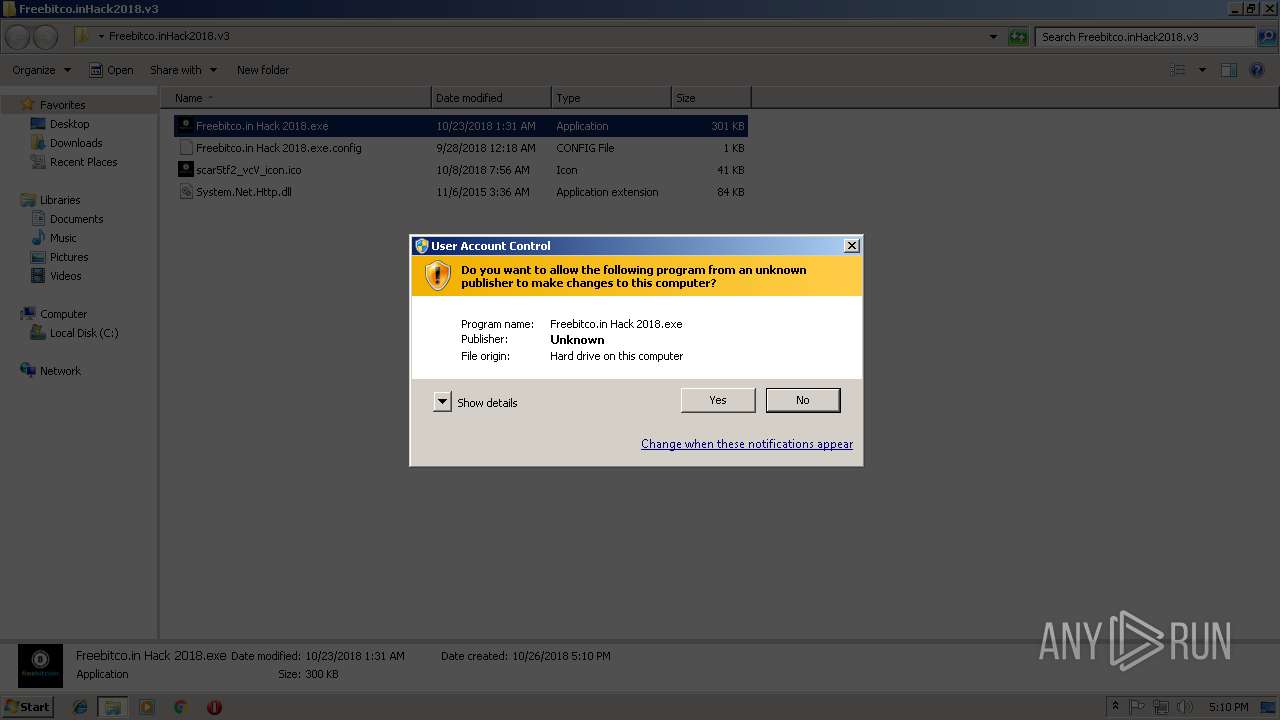Click the exe file's application icon
This screenshot has height=720, width=1280.
coord(185,126)
